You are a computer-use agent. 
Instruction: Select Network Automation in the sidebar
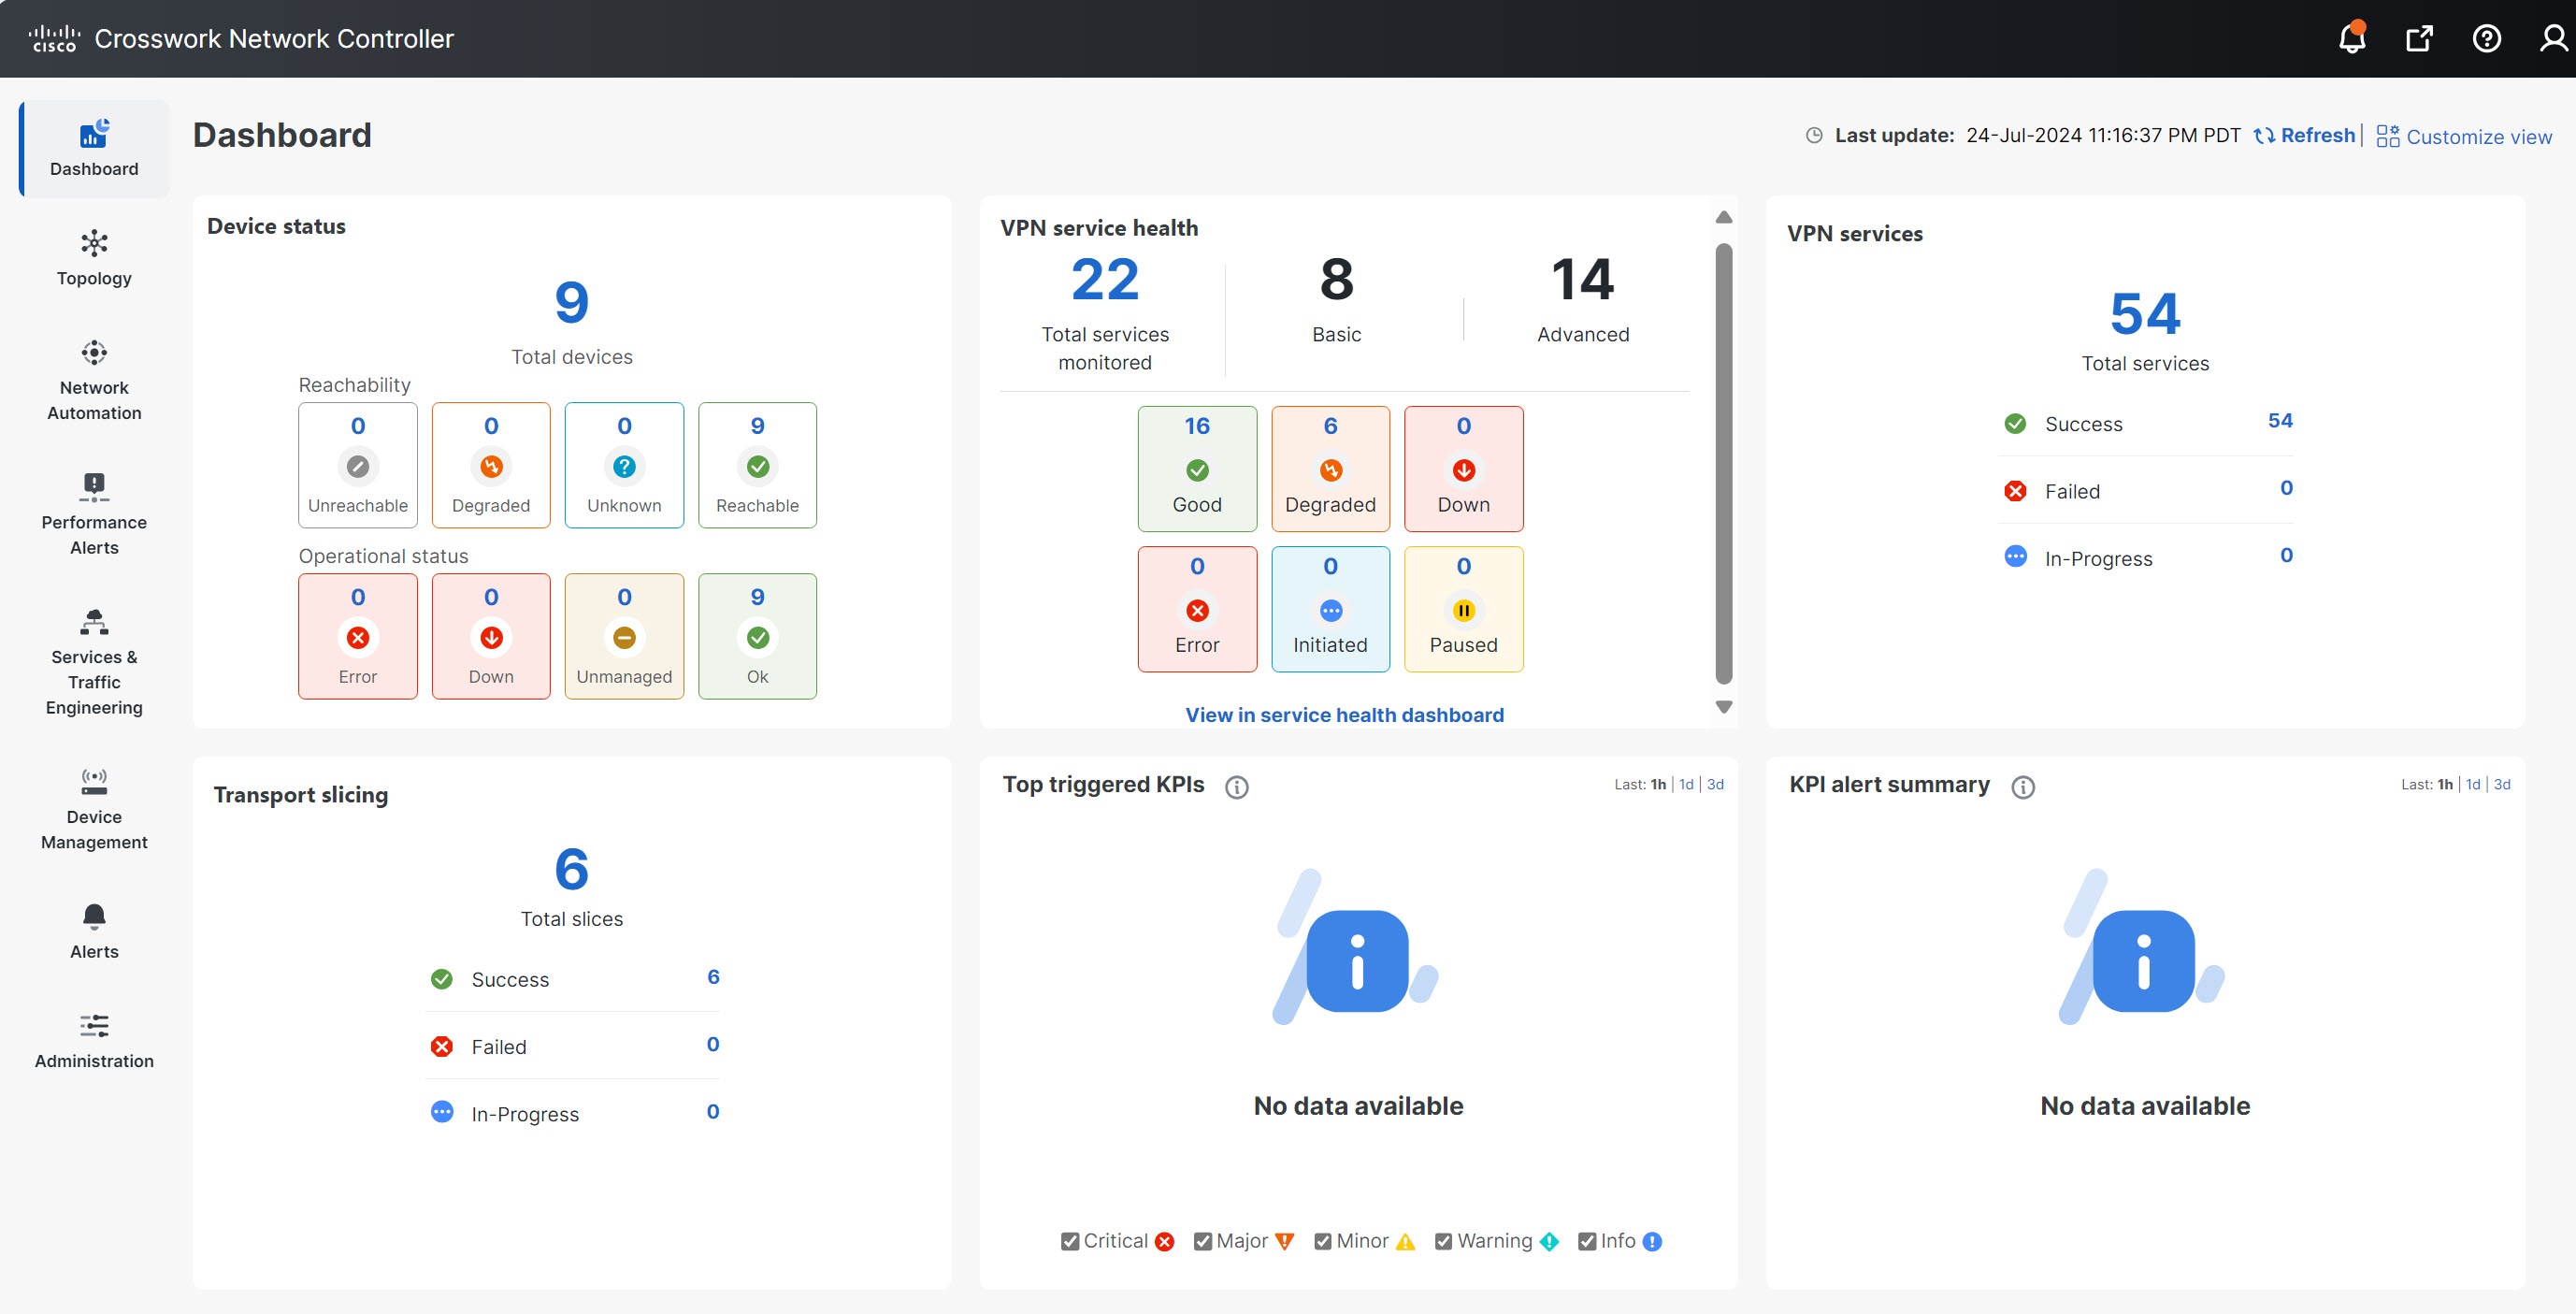[x=93, y=380]
